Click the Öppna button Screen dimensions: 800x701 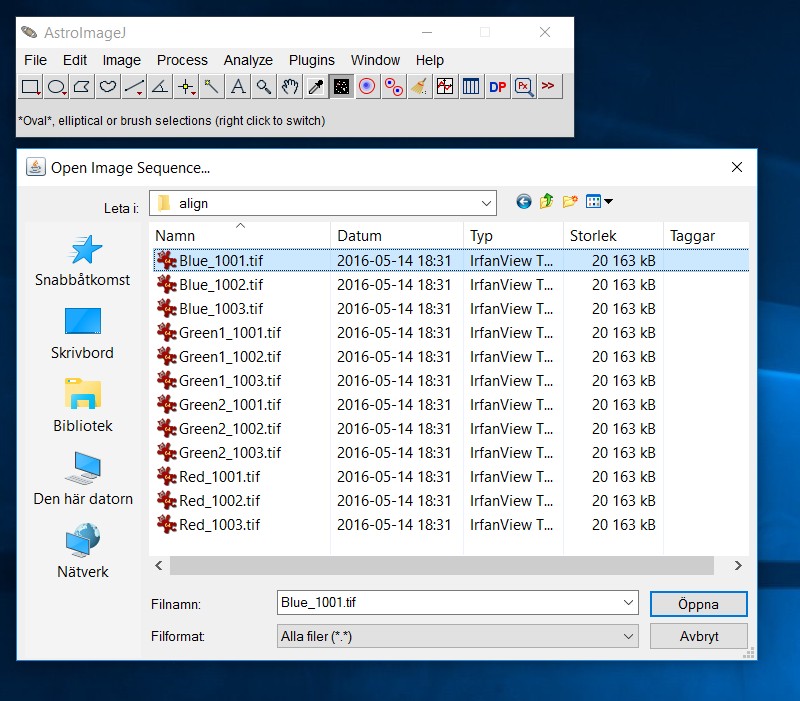[x=698, y=604]
